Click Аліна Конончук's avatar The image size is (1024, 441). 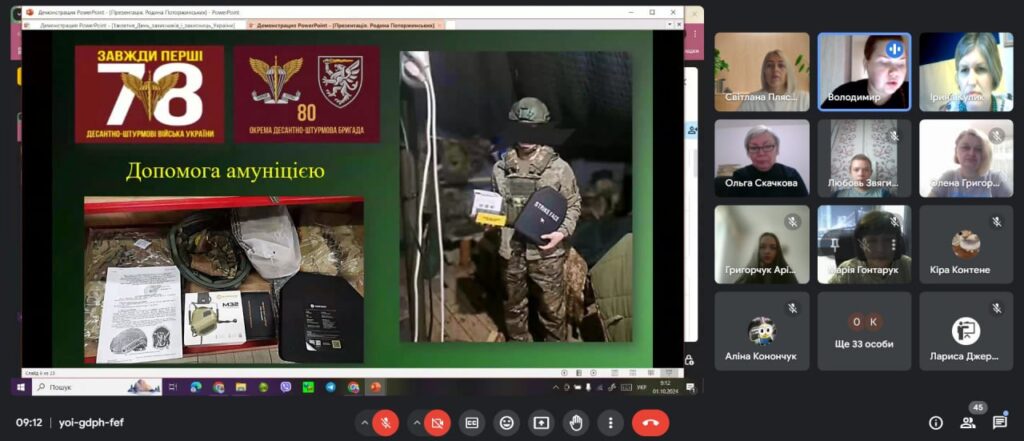pyautogui.click(x=761, y=331)
